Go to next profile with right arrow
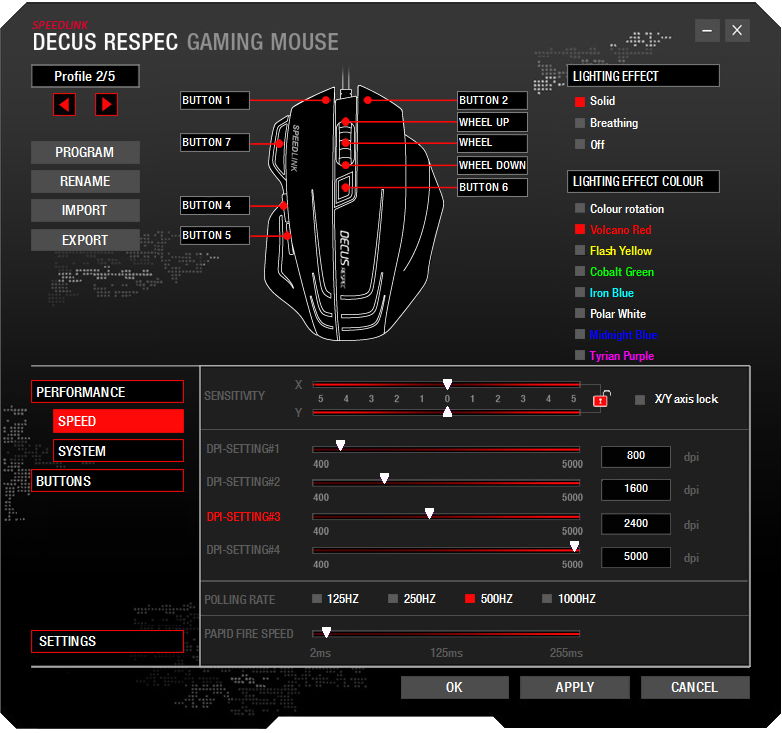Screen dimensions: 782x733 (x=106, y=105)
